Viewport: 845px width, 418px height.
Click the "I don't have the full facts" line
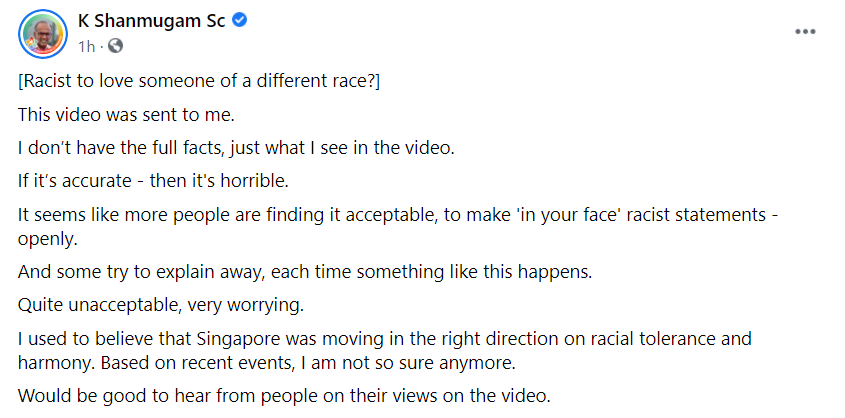(x=236, y=148)
